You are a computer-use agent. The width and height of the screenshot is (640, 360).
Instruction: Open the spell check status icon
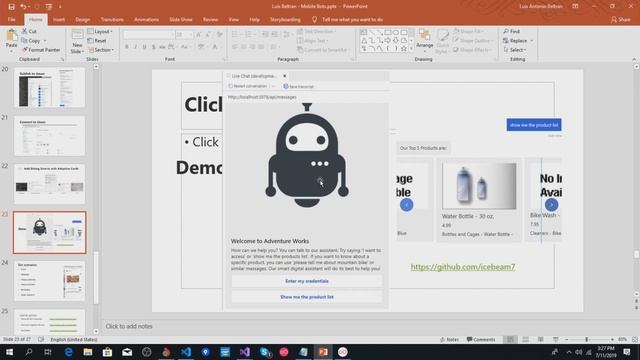[x=41, y=340]
